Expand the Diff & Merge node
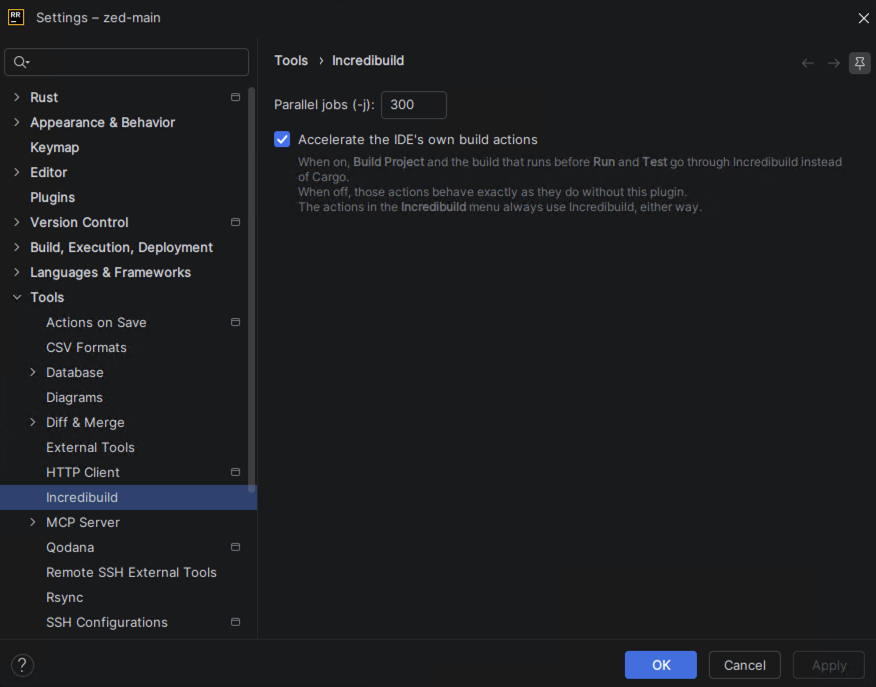Viewport: 876px width, 687px height. 33,422
